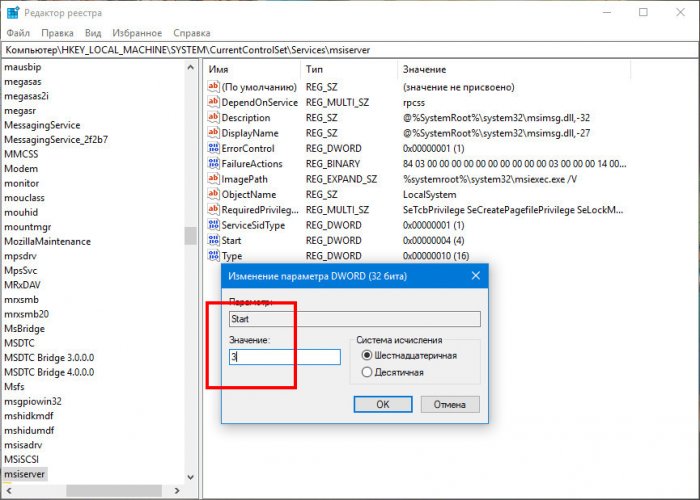Select the MSDTC Bridge 3.0.0.0 key
700x500 pixels.
point(49,358)
